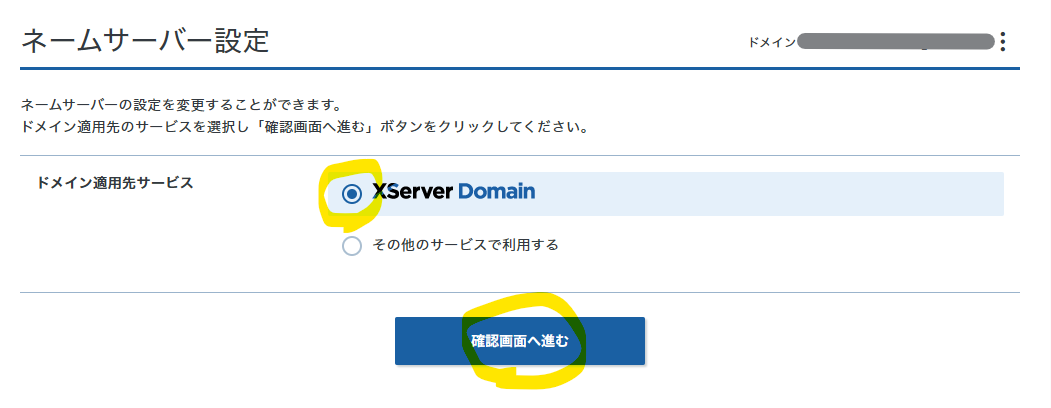
Task: Click the empty area right of その他のサービス option
Action: pyautogui.click(x=780, y=245)
